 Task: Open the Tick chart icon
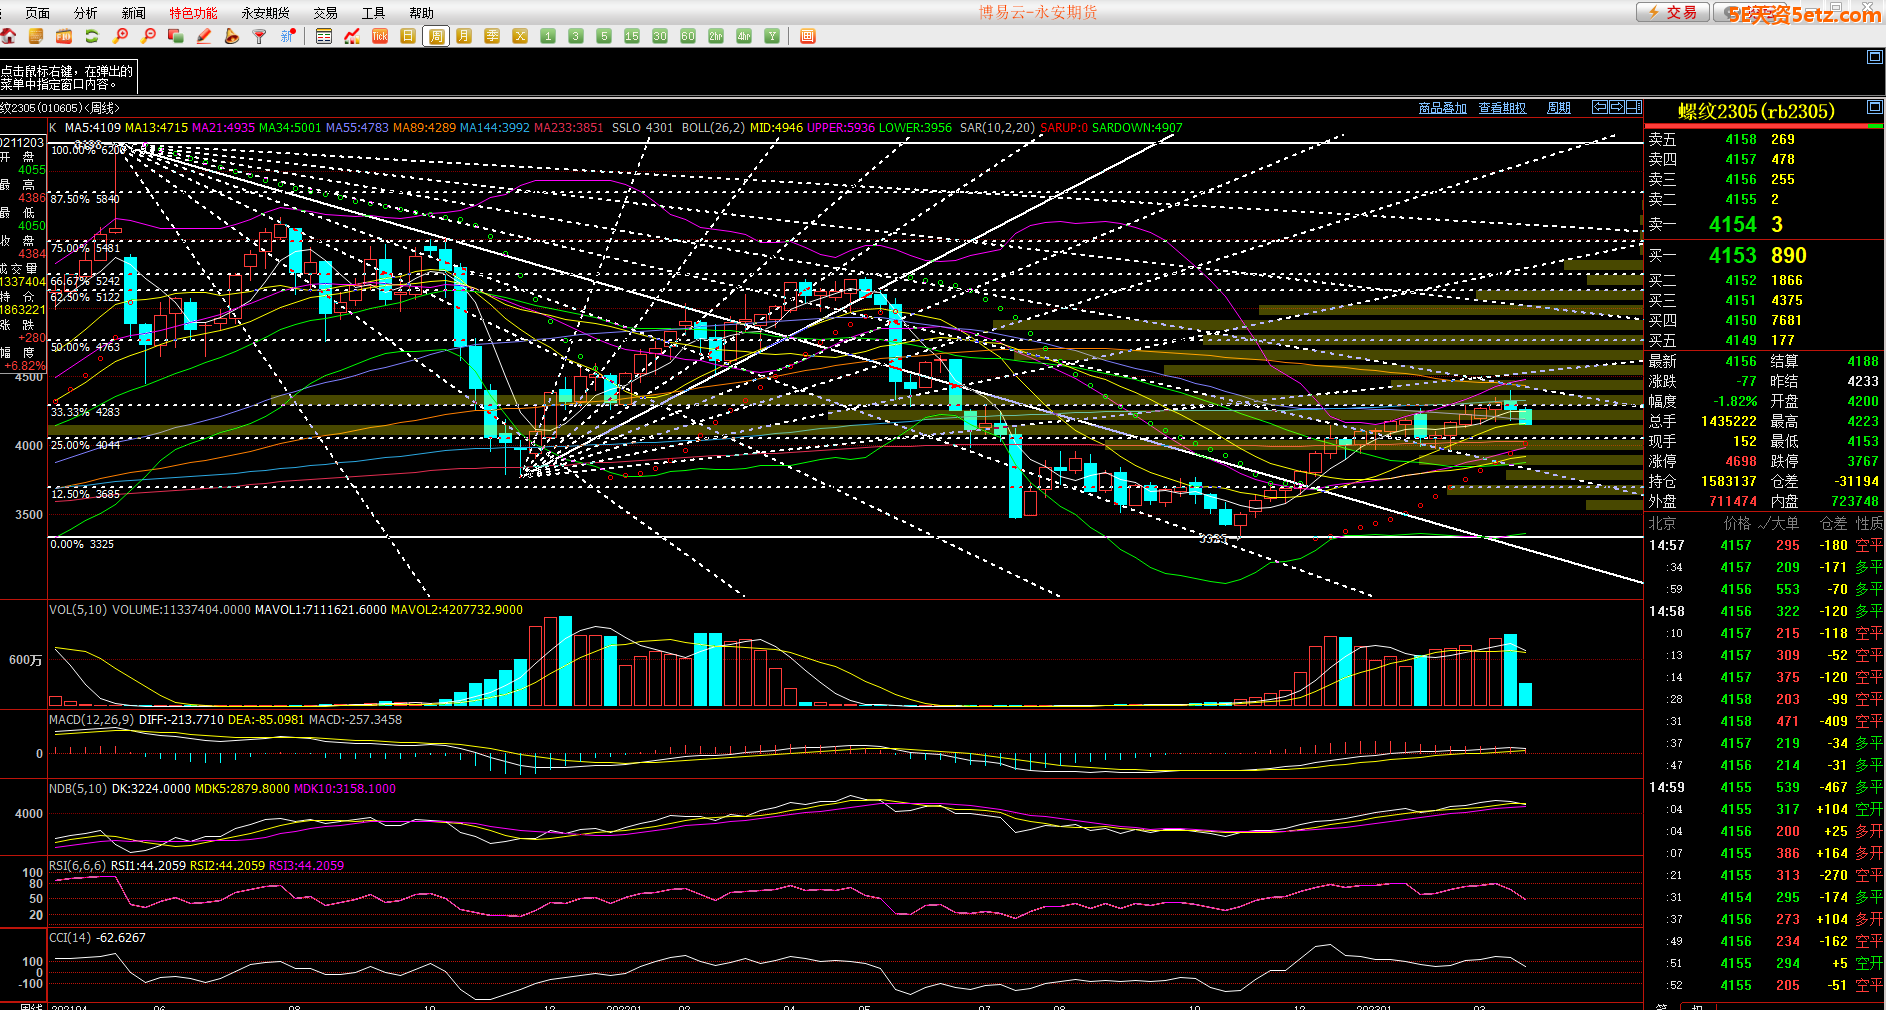pos(380,36)
